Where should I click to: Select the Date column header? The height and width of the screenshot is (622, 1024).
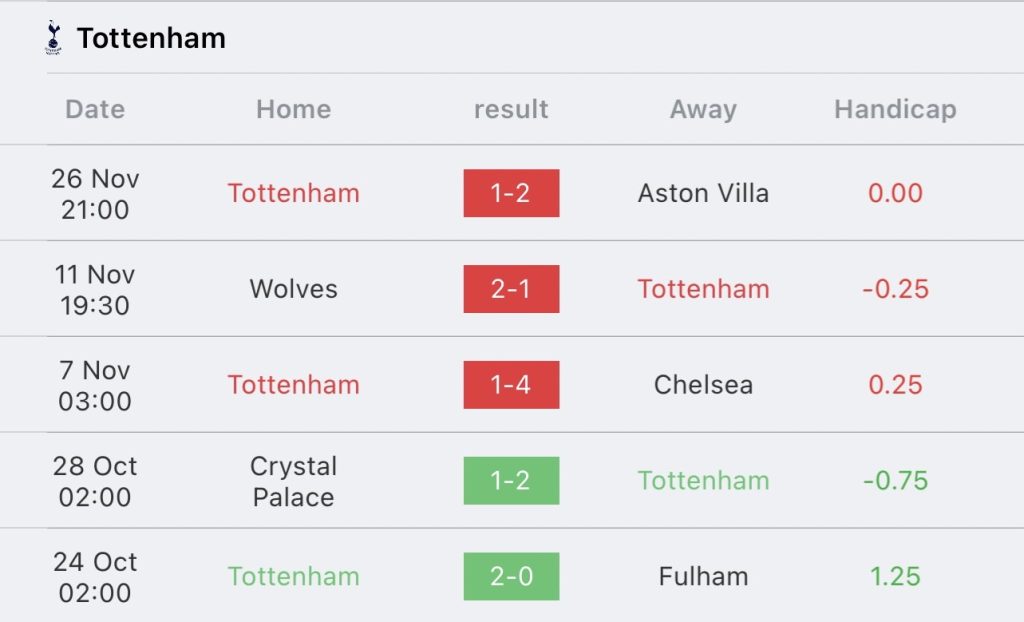(95, 109)
